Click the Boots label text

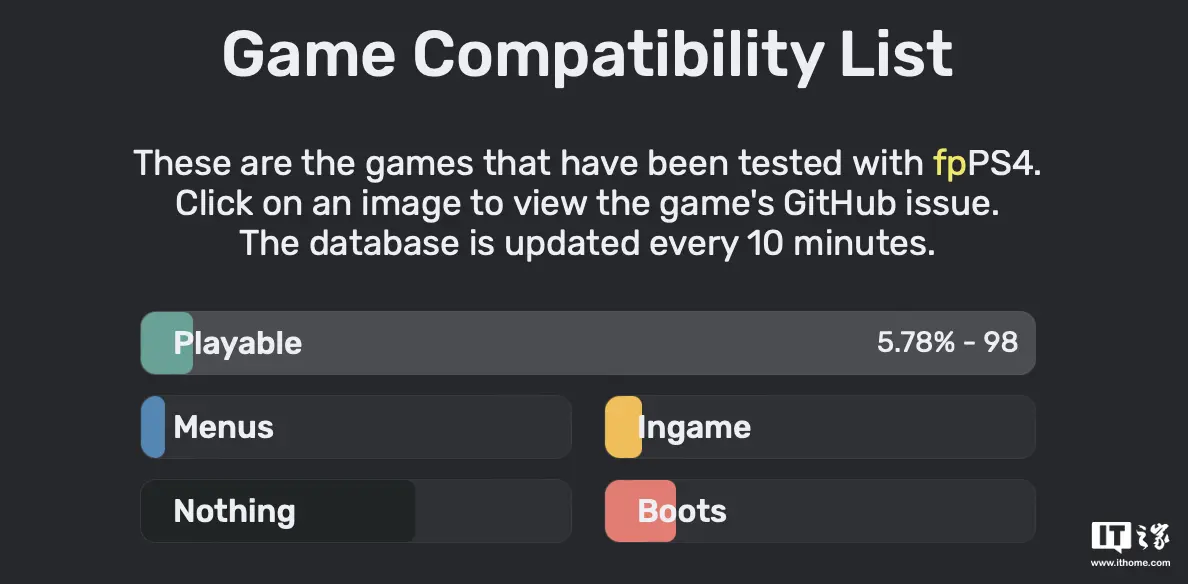pyautogui.click(x=682, y=511)
